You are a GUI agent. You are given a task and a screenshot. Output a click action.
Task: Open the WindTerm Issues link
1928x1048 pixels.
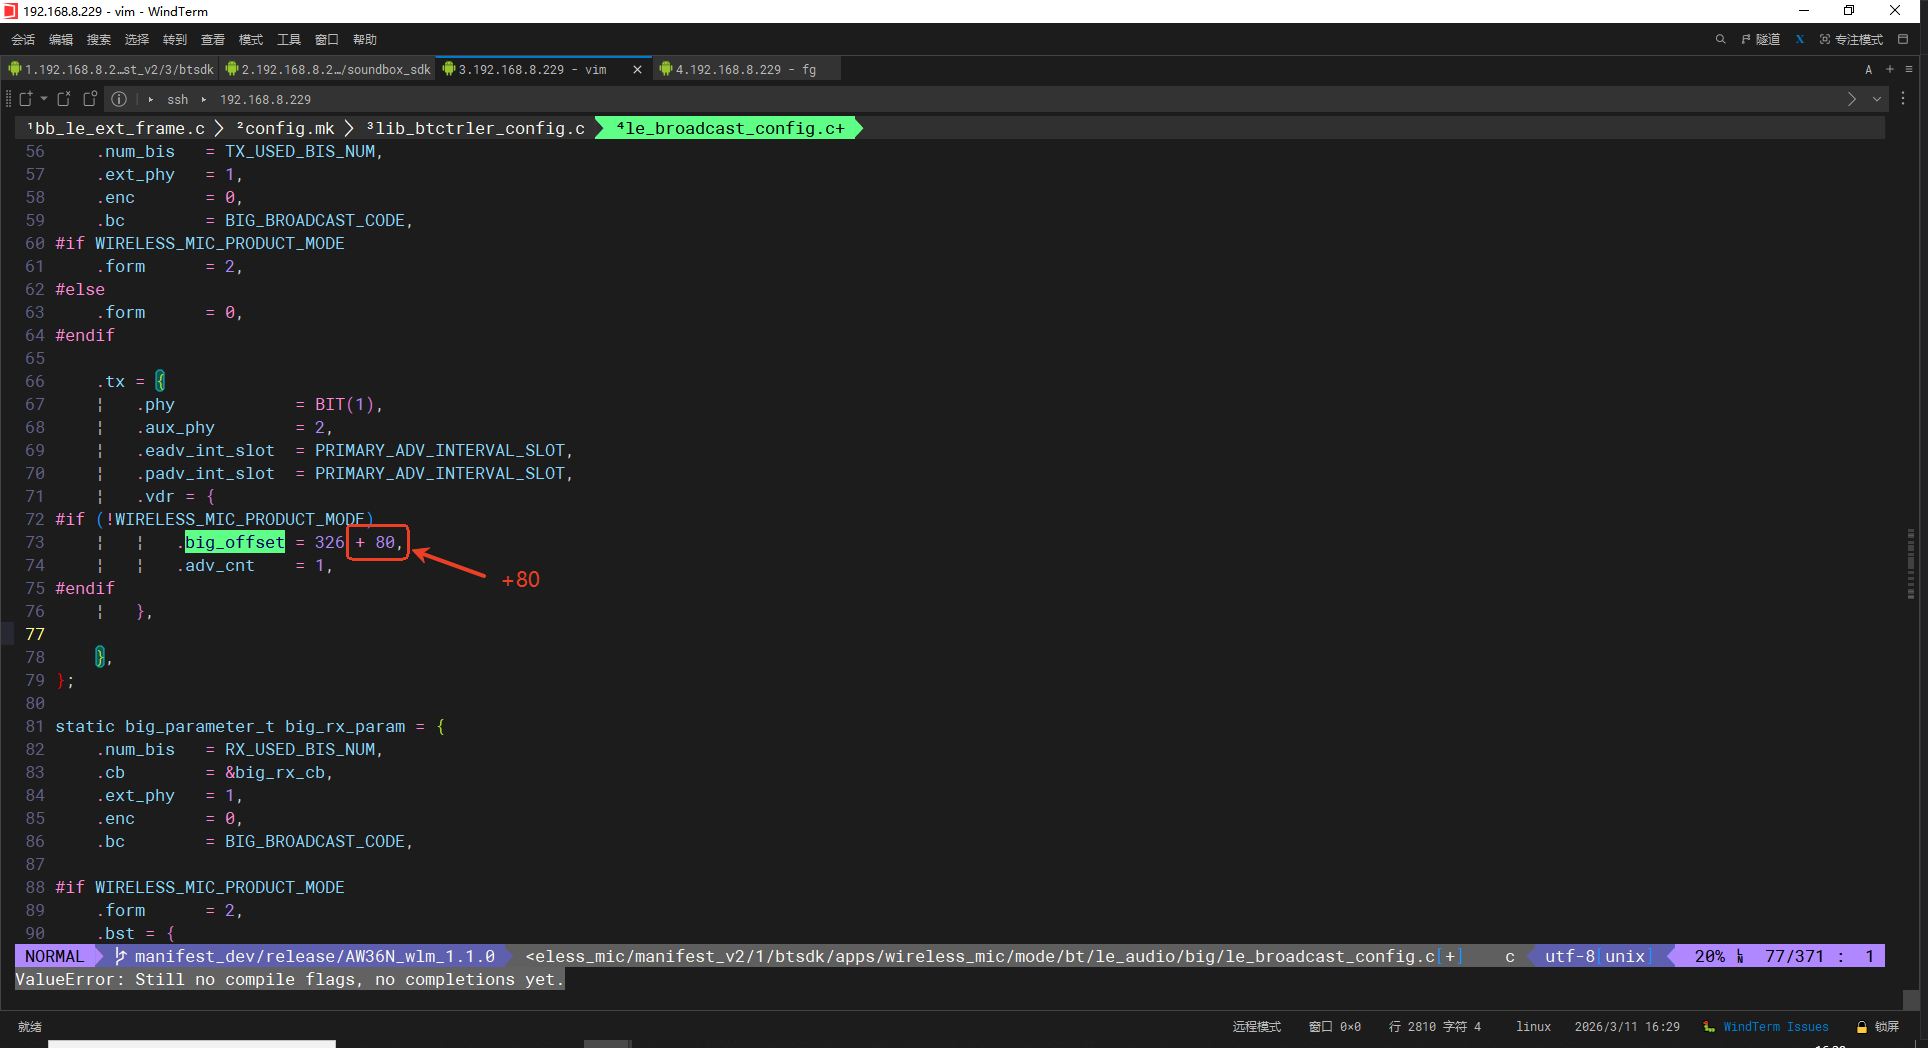[x=1776, y=1027]
